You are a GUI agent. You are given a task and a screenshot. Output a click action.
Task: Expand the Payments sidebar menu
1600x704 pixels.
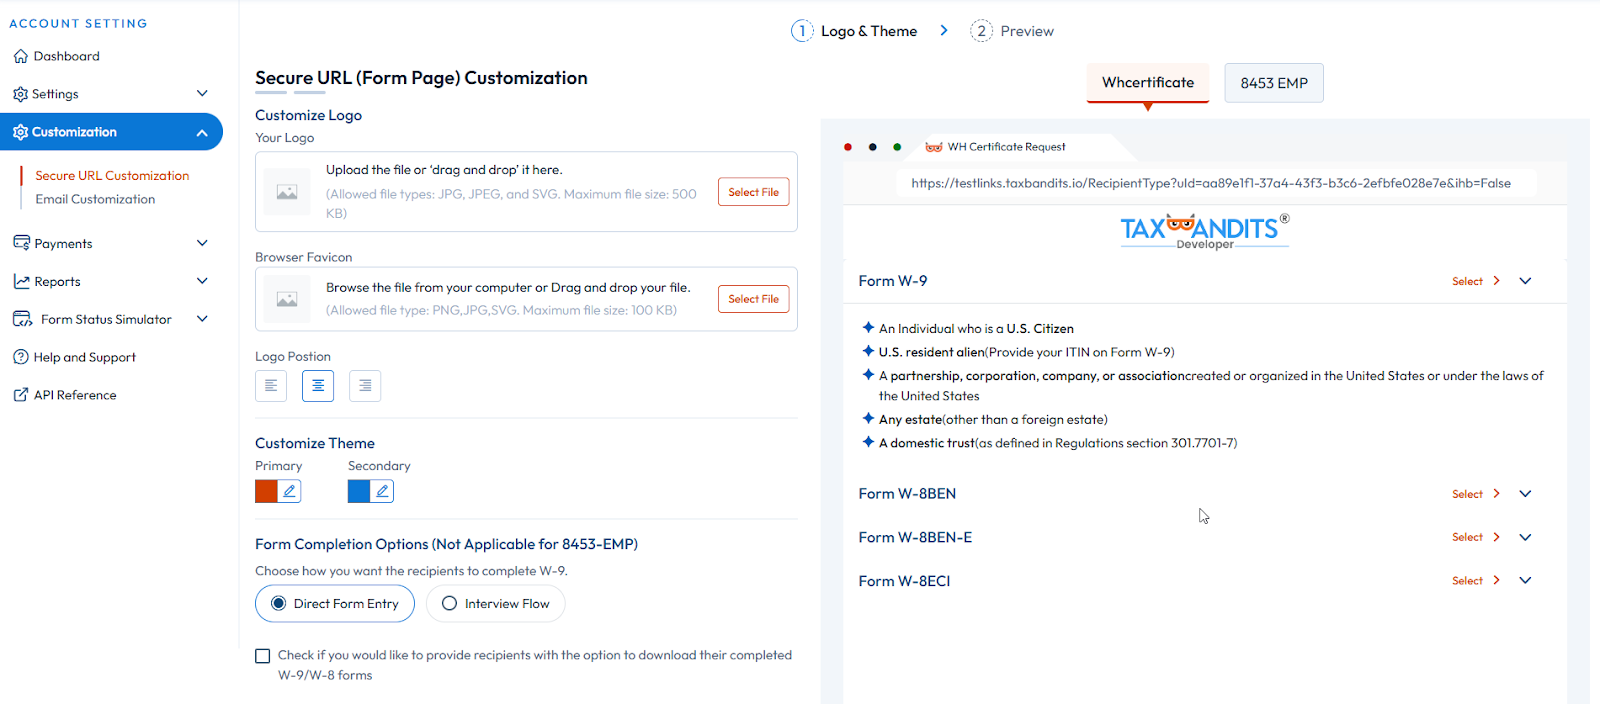202,243
